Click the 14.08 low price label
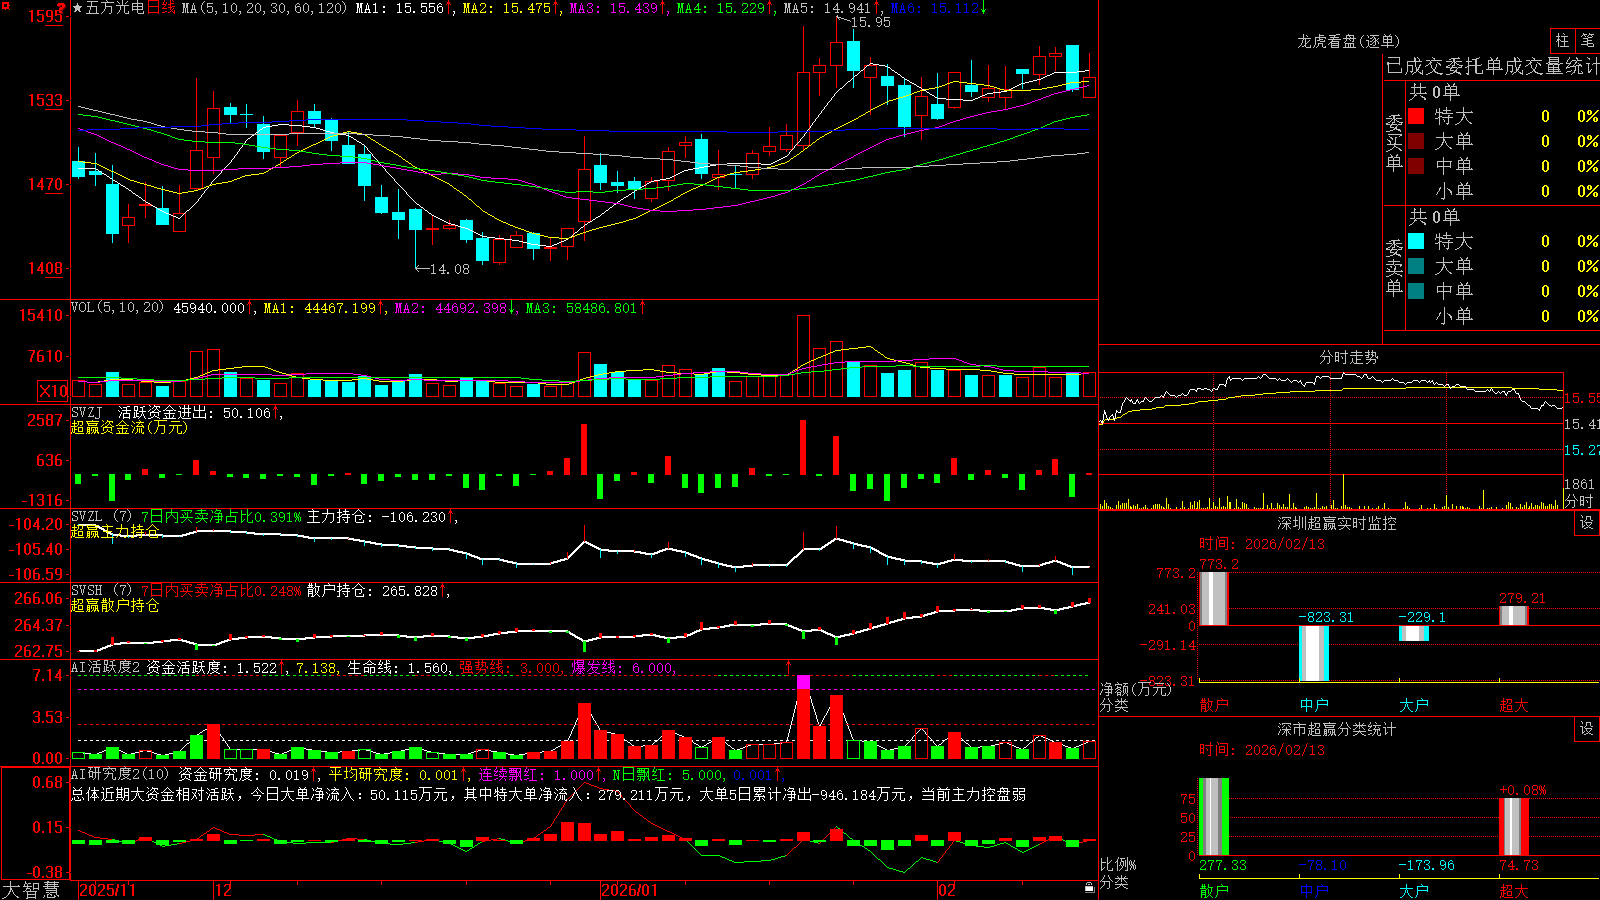Image resolution: width=1600 pixels, height=900 pixels. 448,269
